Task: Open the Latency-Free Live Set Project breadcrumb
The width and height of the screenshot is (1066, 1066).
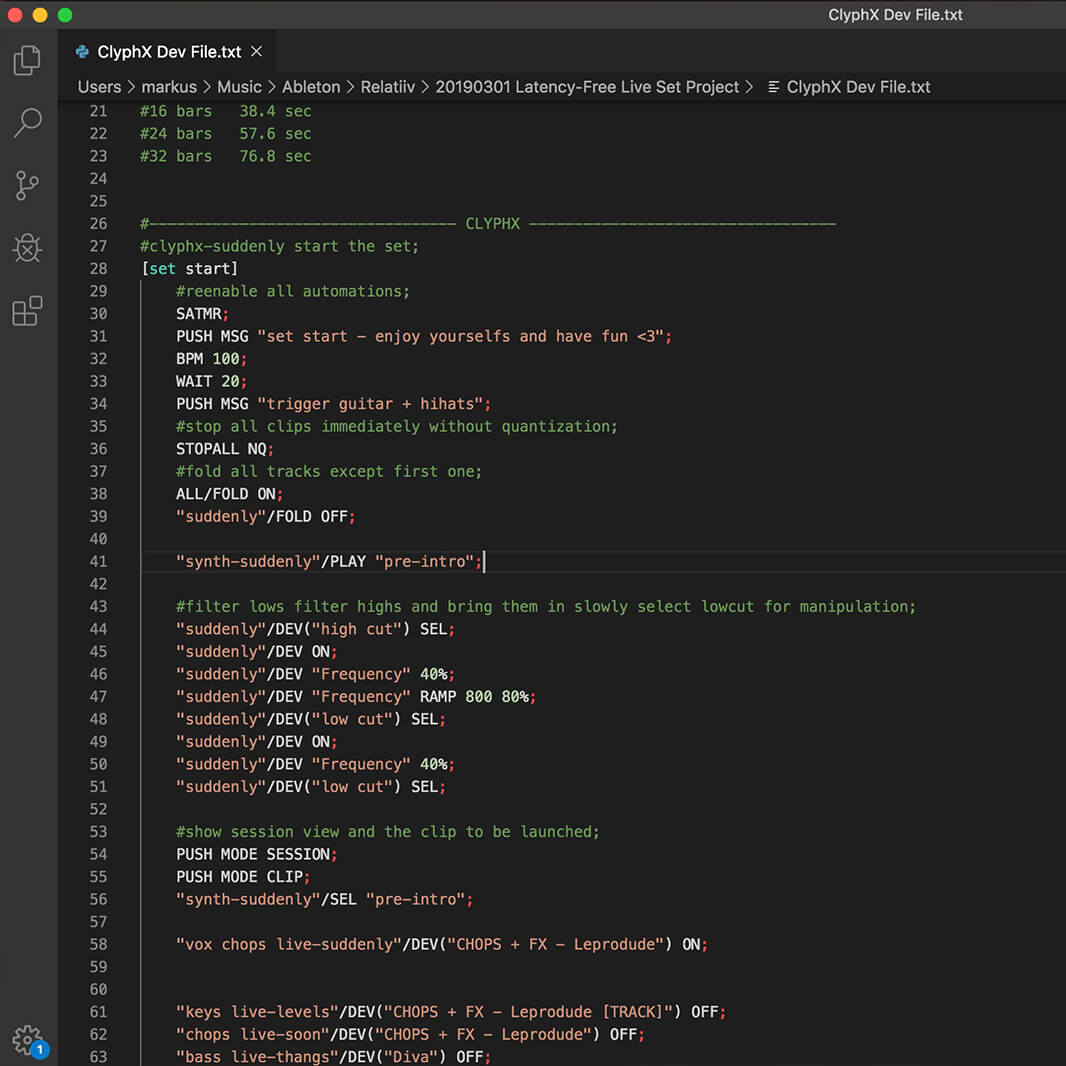Action: (587, 87)
